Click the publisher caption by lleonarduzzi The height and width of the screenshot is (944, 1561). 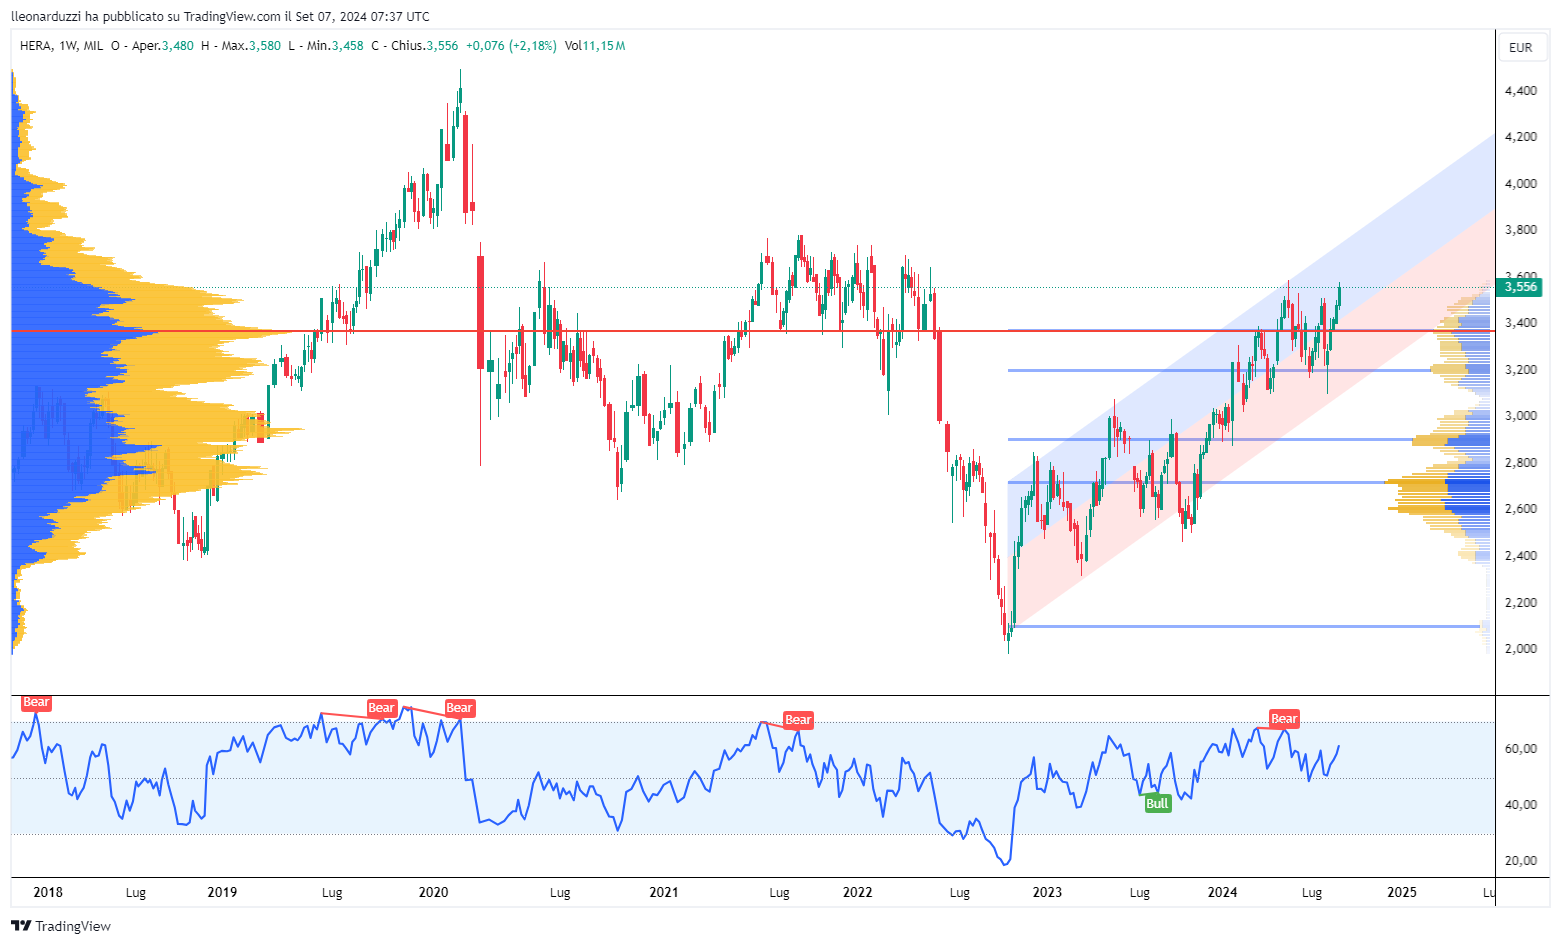pyautogui.click(x=221, y=16)
